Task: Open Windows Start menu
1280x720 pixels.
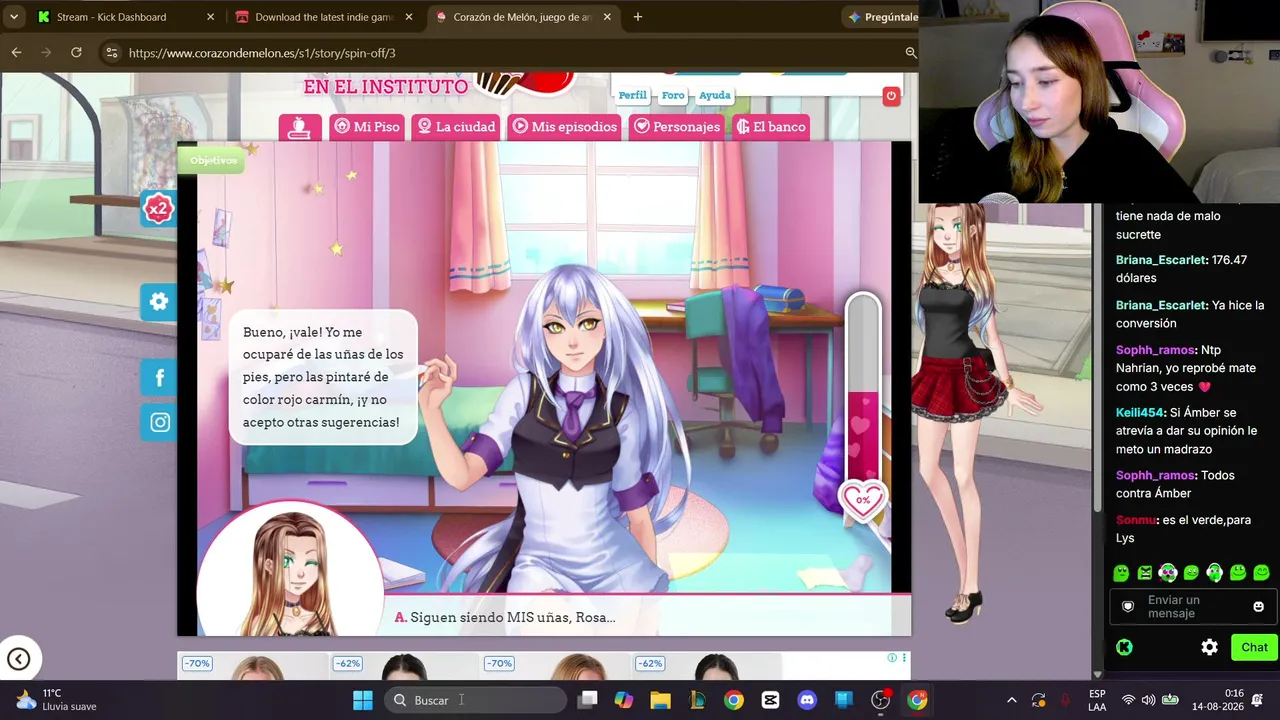Action: (x=363, y=700)
